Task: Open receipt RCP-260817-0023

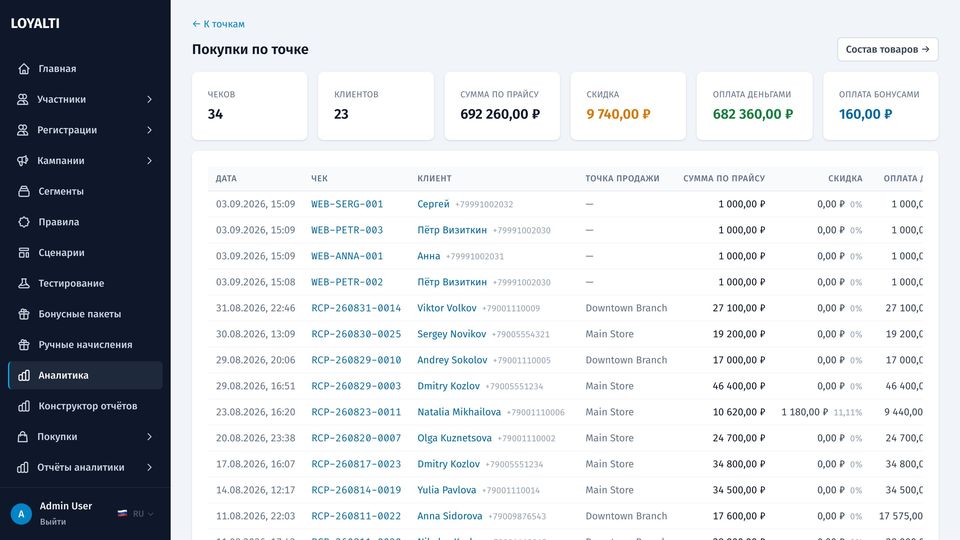Action: point(356,464)
